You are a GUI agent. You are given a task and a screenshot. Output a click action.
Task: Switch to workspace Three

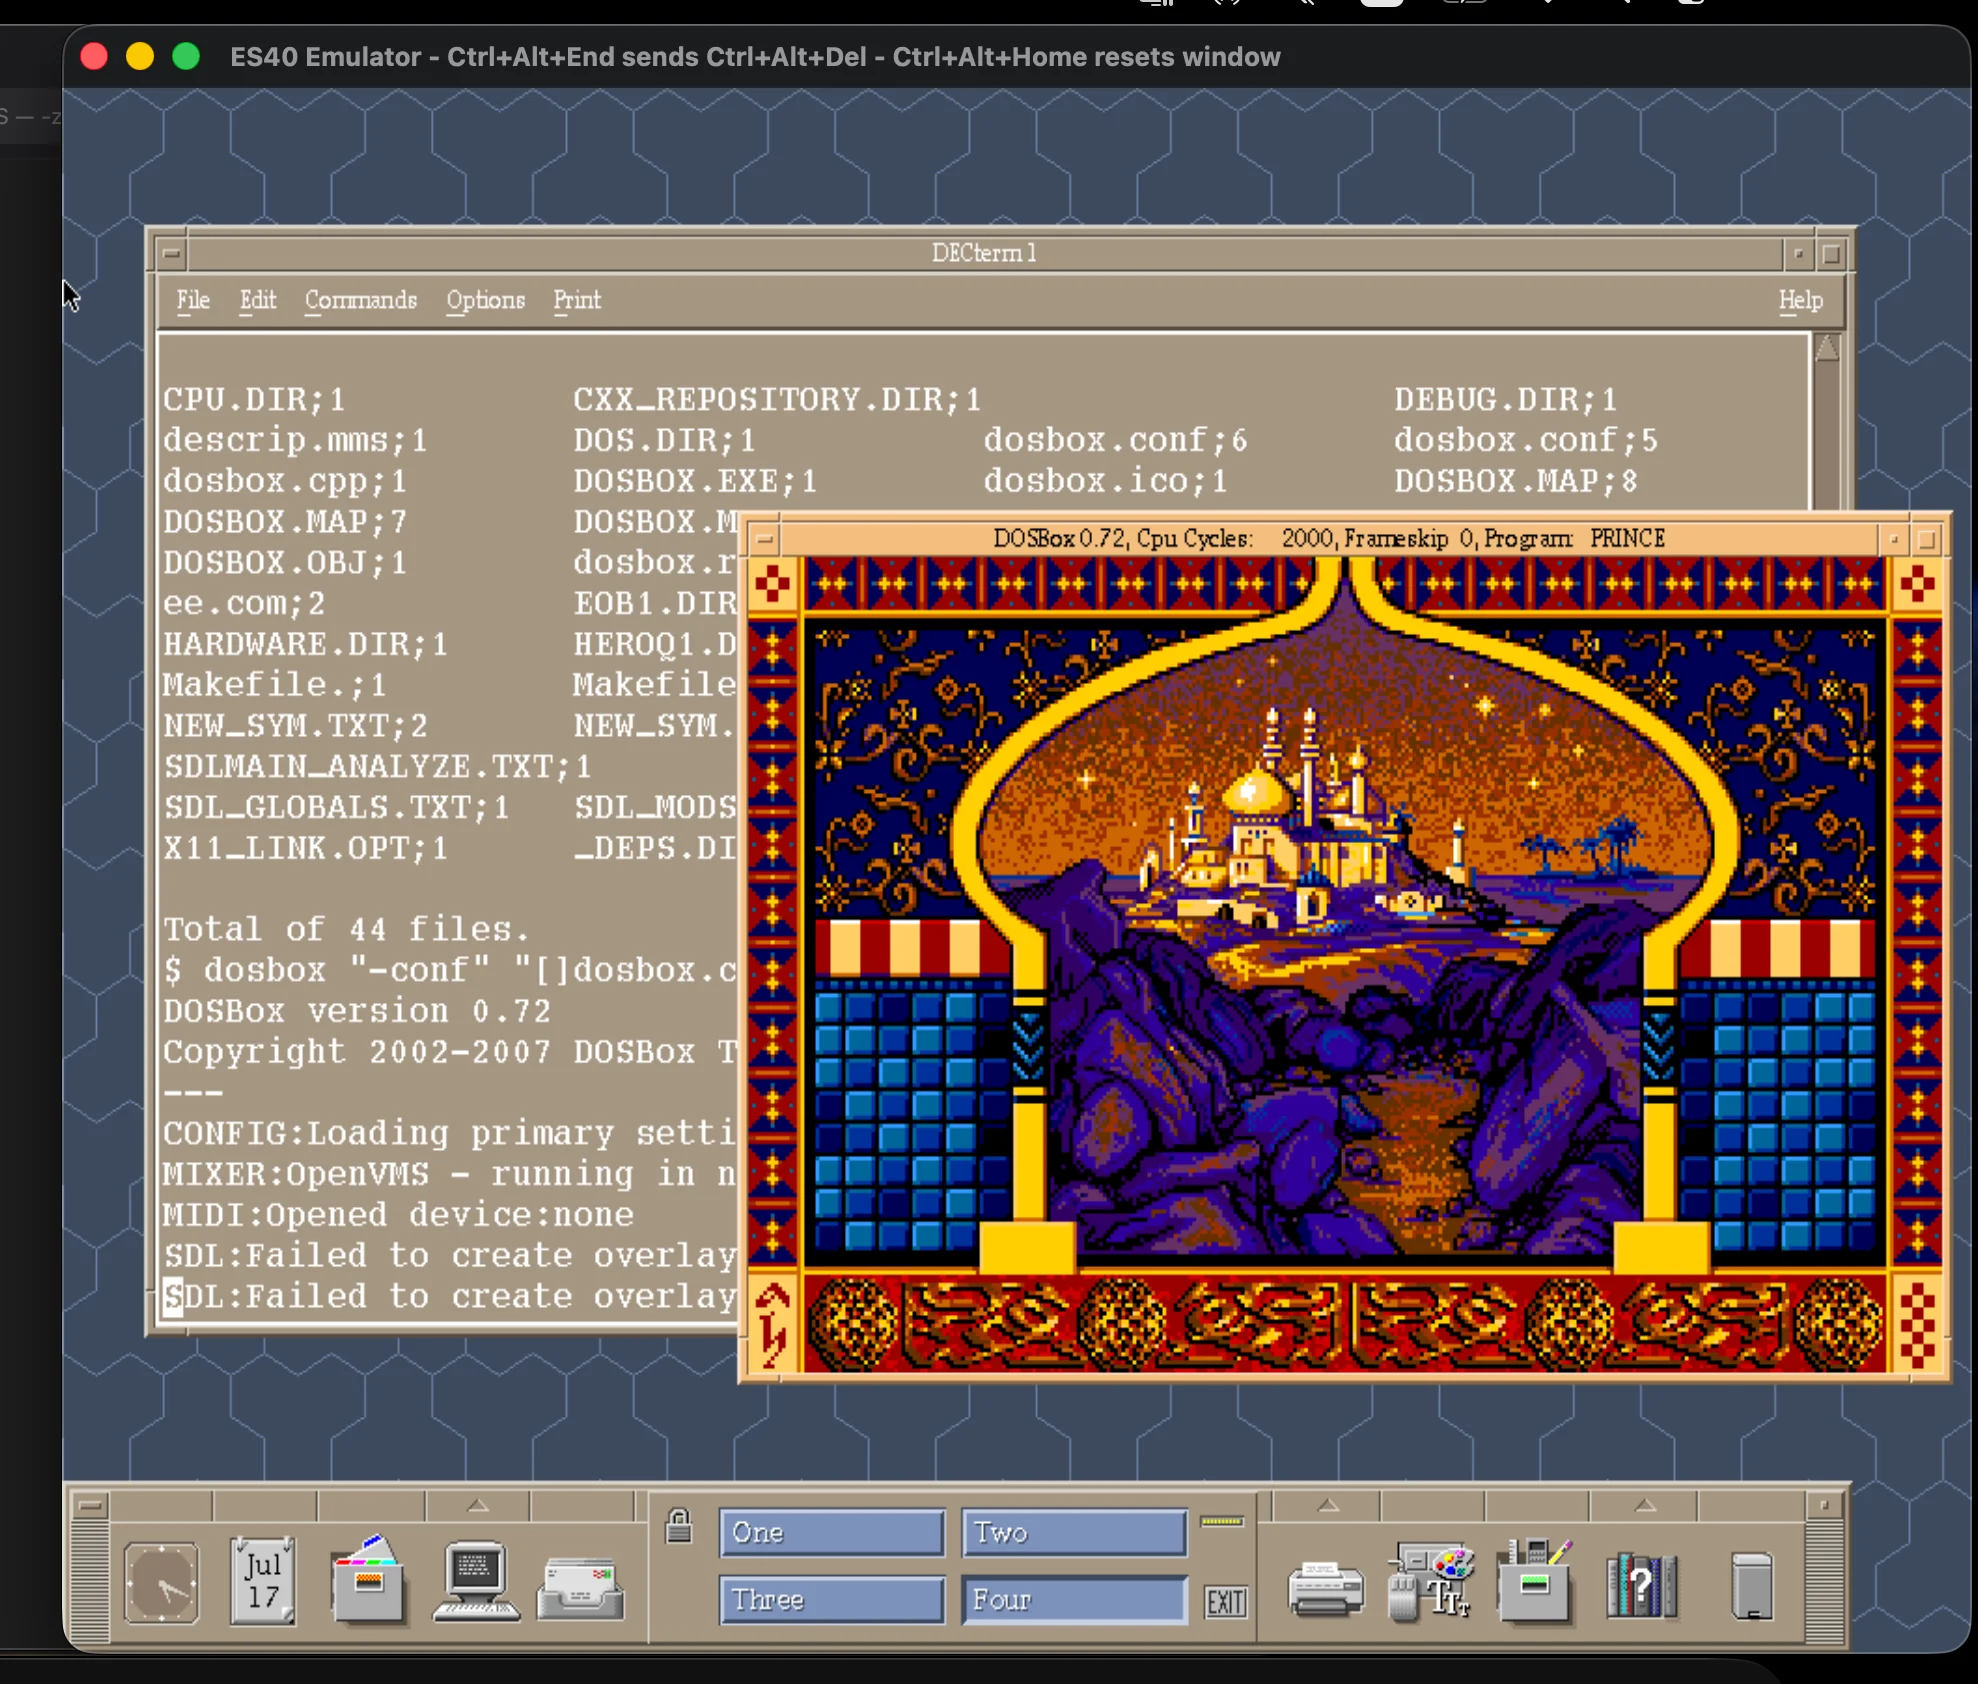click(x=831, y=1600)
